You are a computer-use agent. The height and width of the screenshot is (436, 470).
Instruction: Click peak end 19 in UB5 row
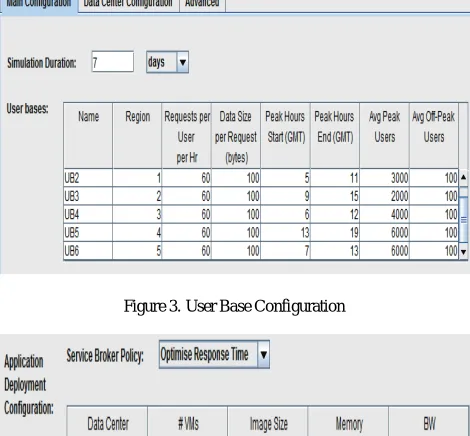coord(335,233)
